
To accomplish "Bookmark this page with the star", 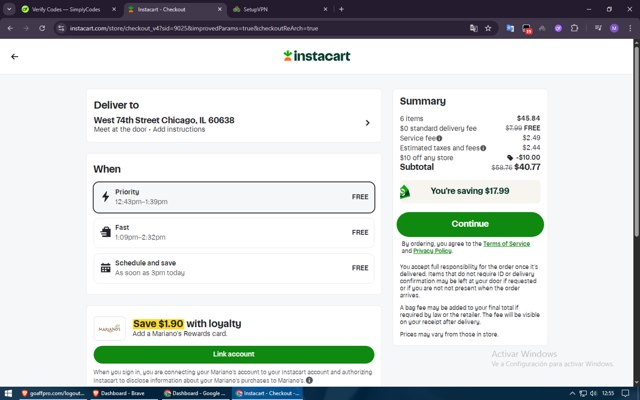I will tap(488, 28).
